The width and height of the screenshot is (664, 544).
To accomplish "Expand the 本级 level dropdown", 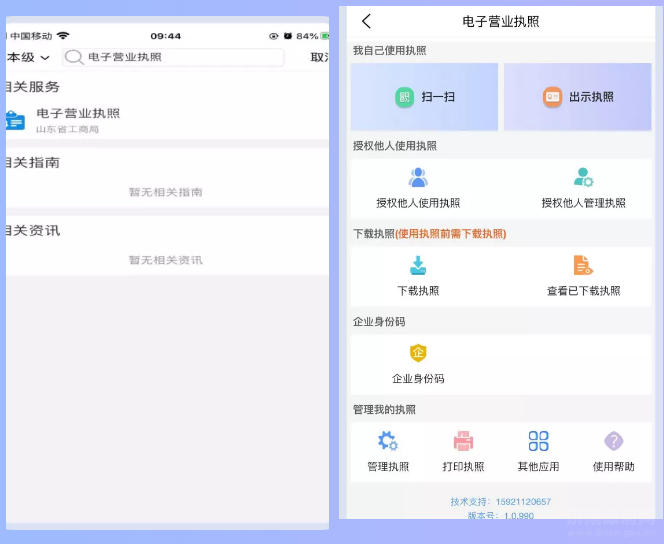I will 28,58.
